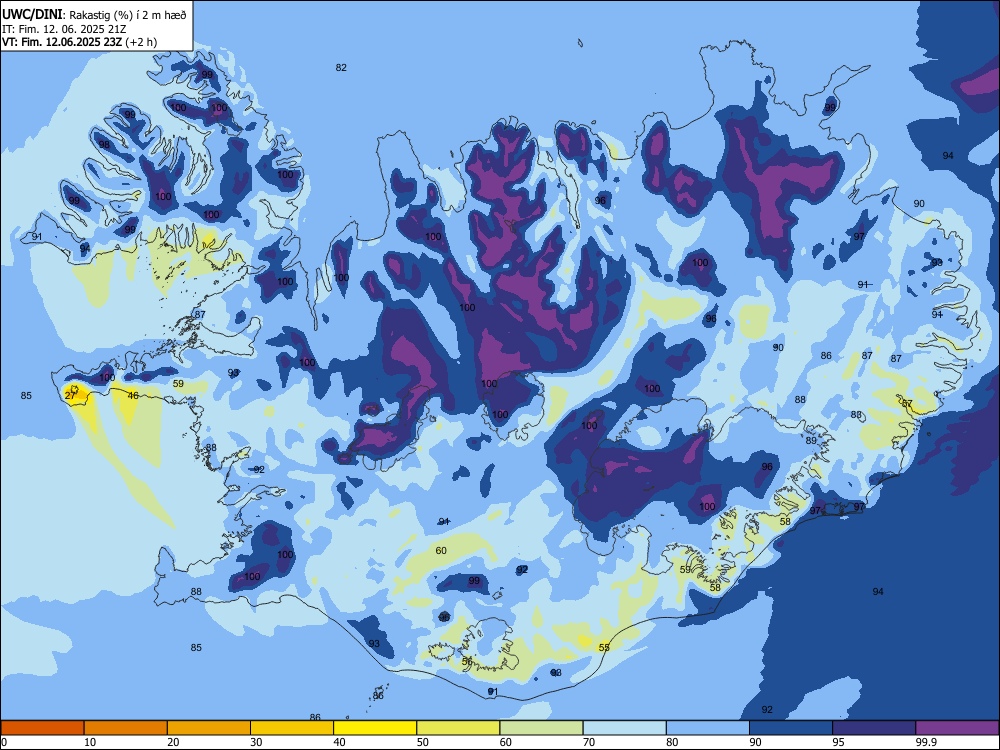Click the legend tick label '20'

[x=173, y=742]
